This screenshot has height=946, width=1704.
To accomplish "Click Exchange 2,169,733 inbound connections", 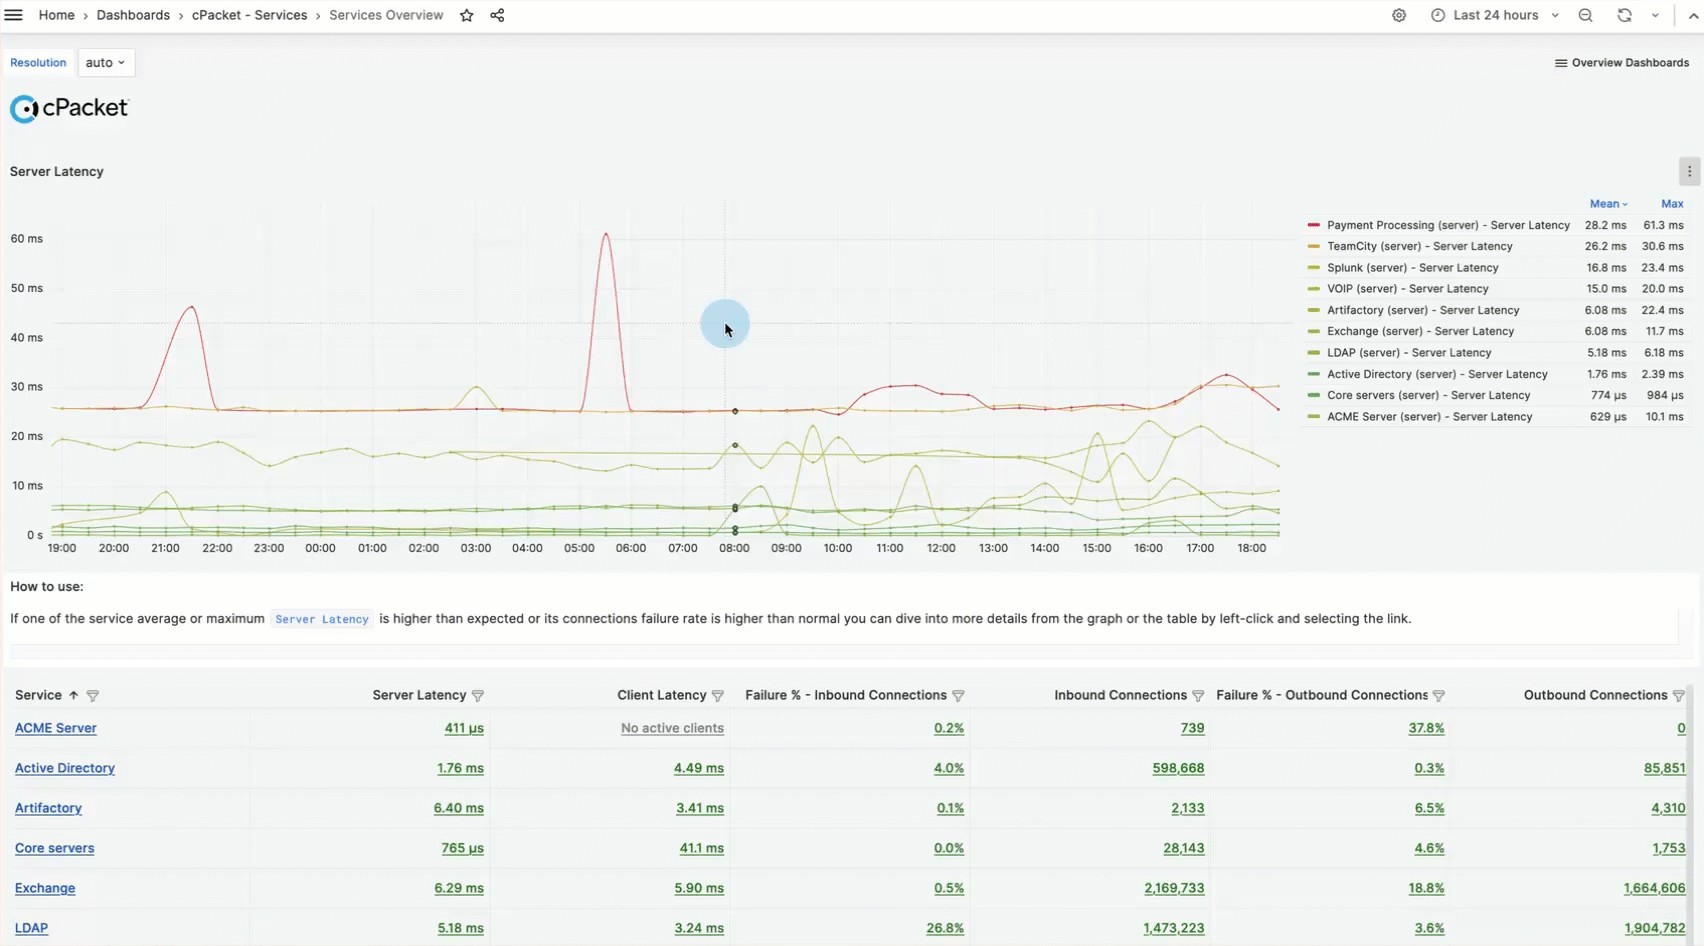I will pos(1174,888).
